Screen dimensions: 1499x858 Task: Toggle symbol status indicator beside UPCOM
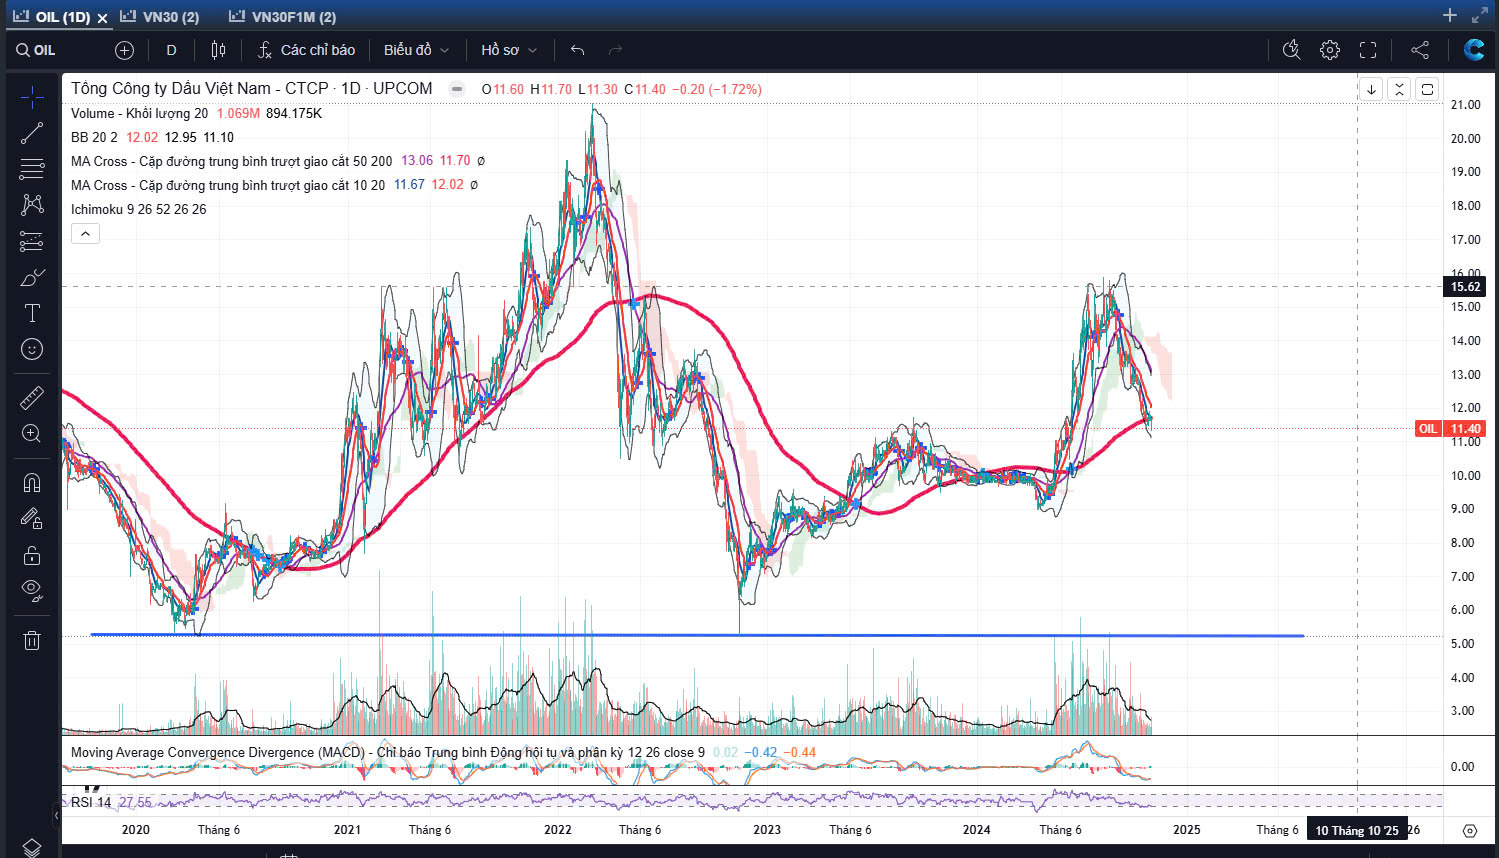(457, 89)
